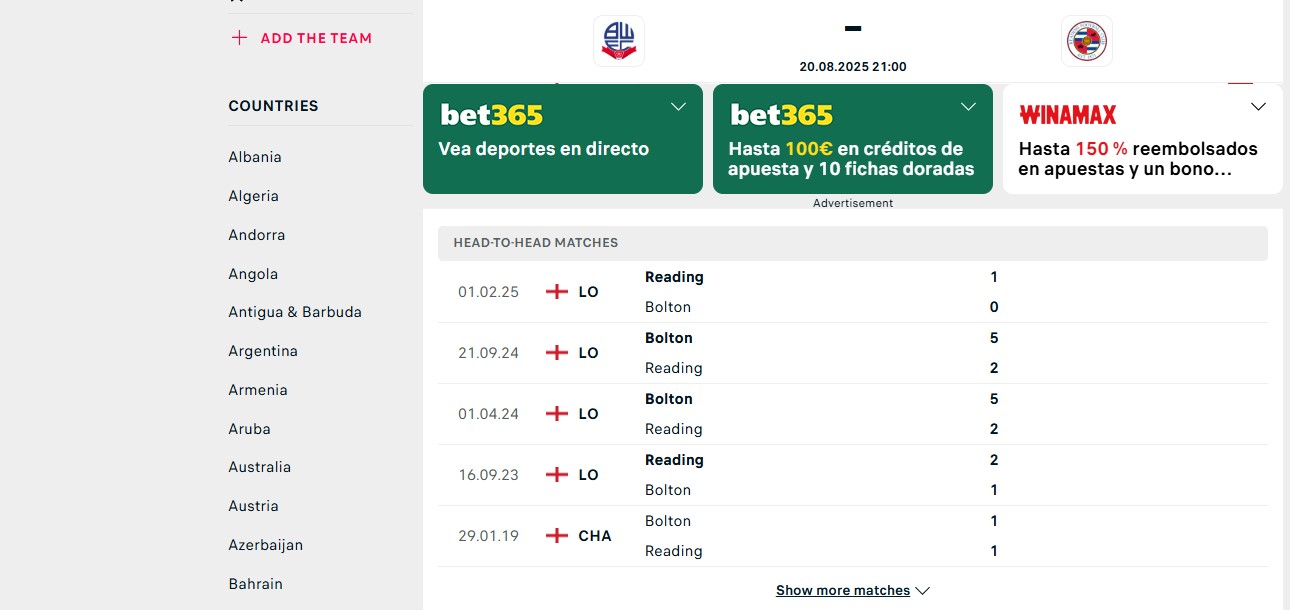Viewport: 1290px width, 610px height.
Task: Click the red plus icon beside ADD THE TEAM
Action: point(240,38)
